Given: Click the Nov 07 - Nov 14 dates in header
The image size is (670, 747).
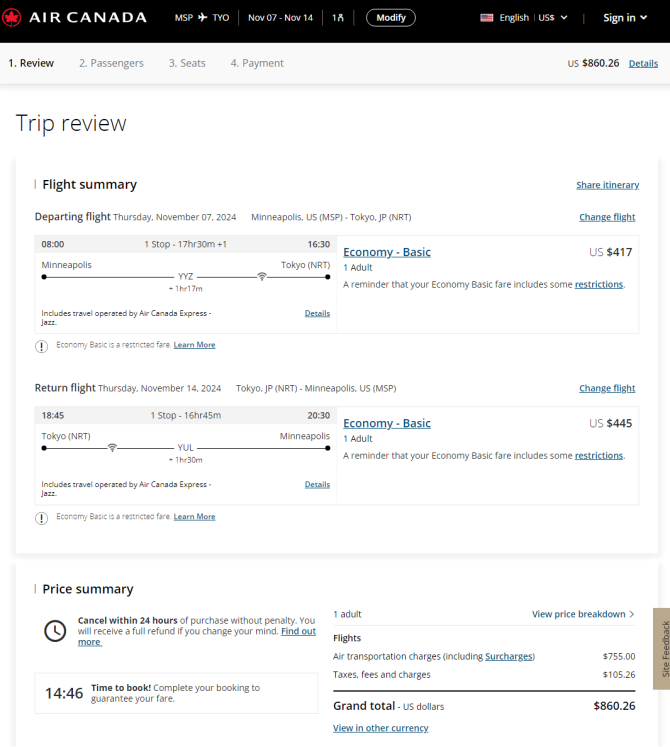Looking at the screenshot, I should click(280, 18).
